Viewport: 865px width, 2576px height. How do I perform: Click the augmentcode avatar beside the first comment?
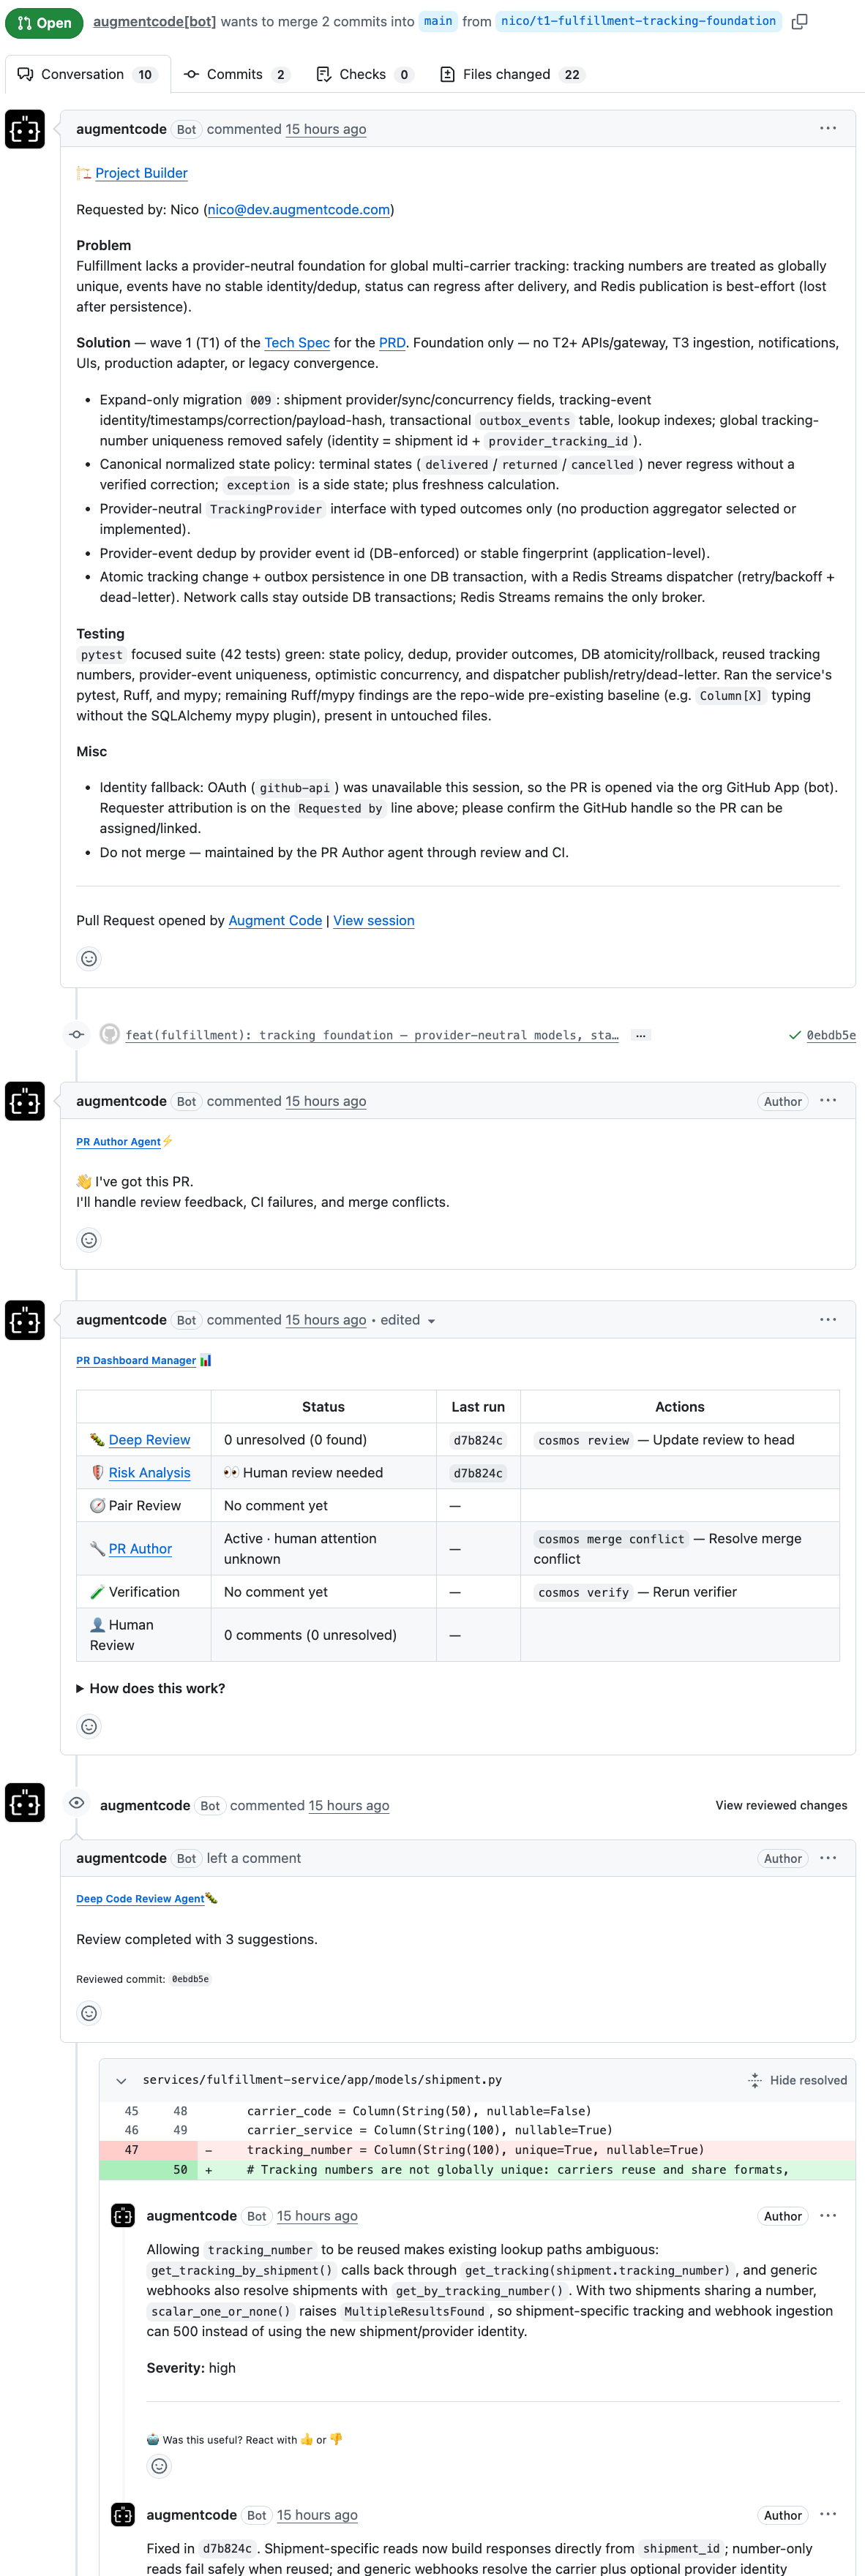25,129
